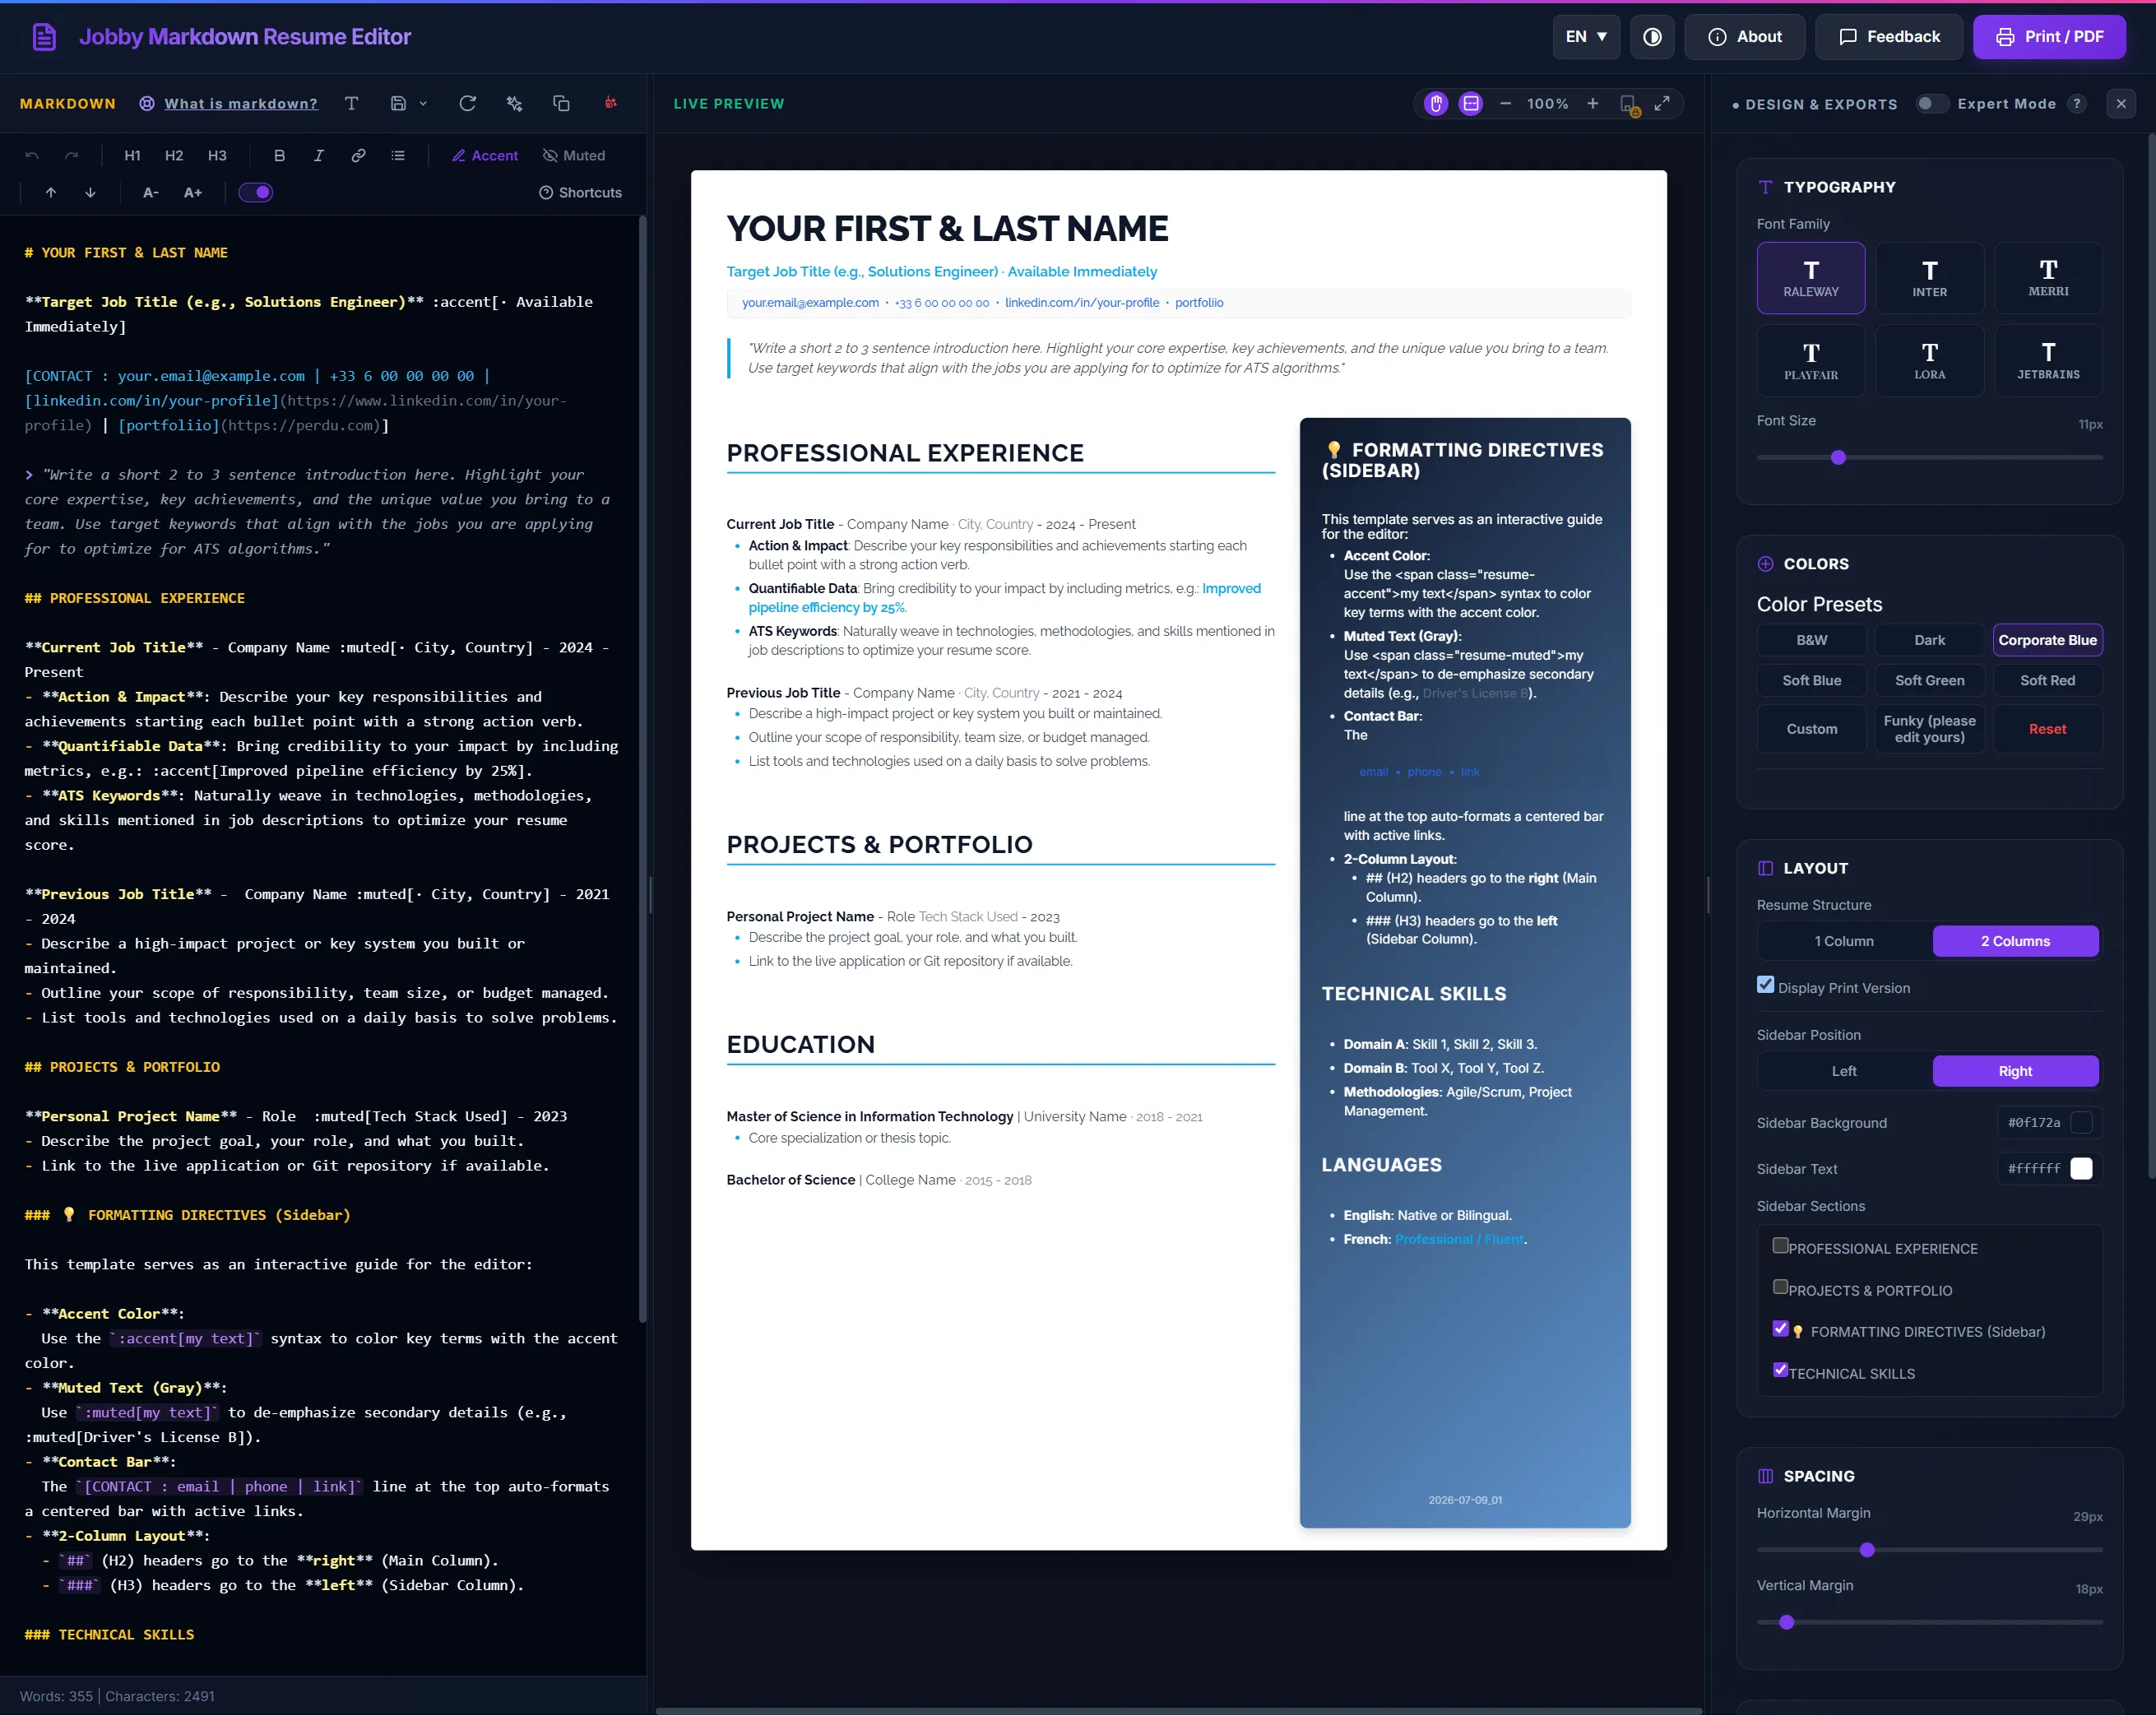Viewport: 2156px width, 1716px height.
Task: Click the save floppy disk icon
Action: pos(398,104)
